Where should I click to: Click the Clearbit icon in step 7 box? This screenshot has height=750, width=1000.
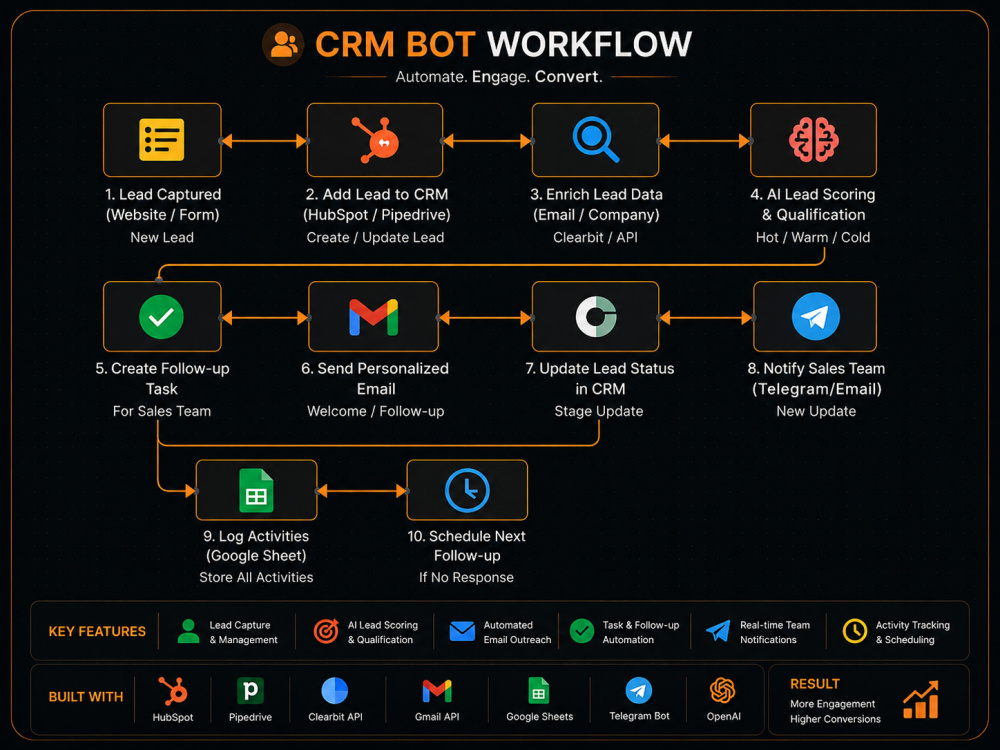coord(596,317)
